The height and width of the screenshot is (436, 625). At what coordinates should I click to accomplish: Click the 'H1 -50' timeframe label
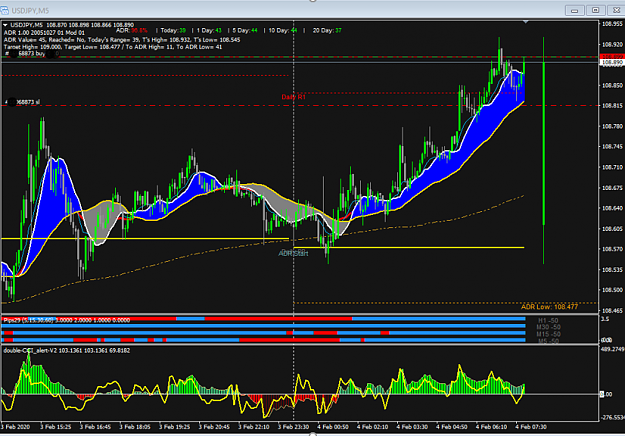[x=548, y=321]
